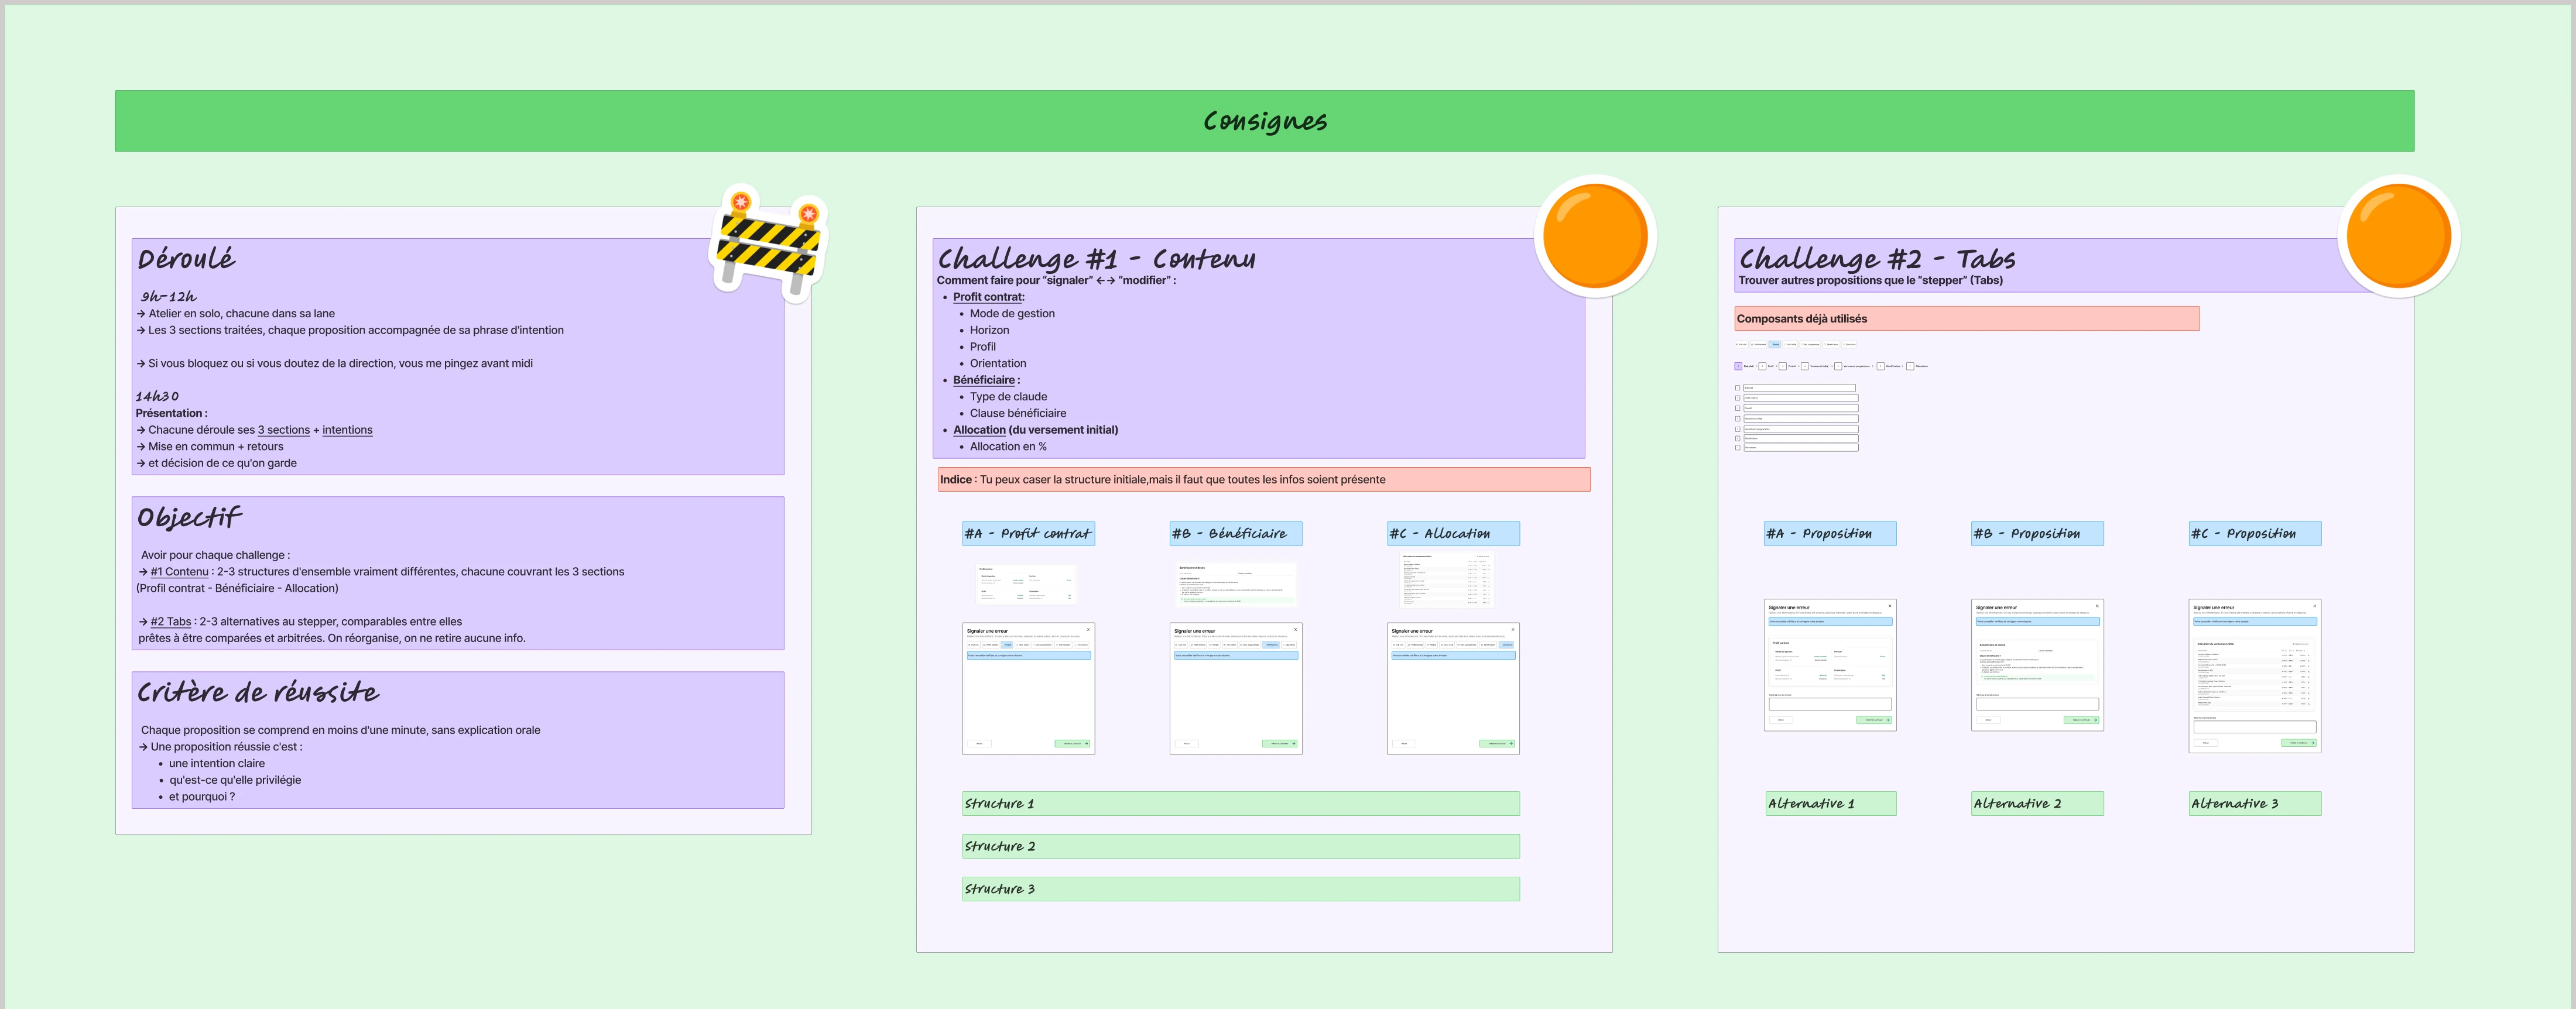The width and height of the screenshot is (2576, 1009).
Task: Select orange circle sticker on Challenge #1
Action: click(1595, 237)
